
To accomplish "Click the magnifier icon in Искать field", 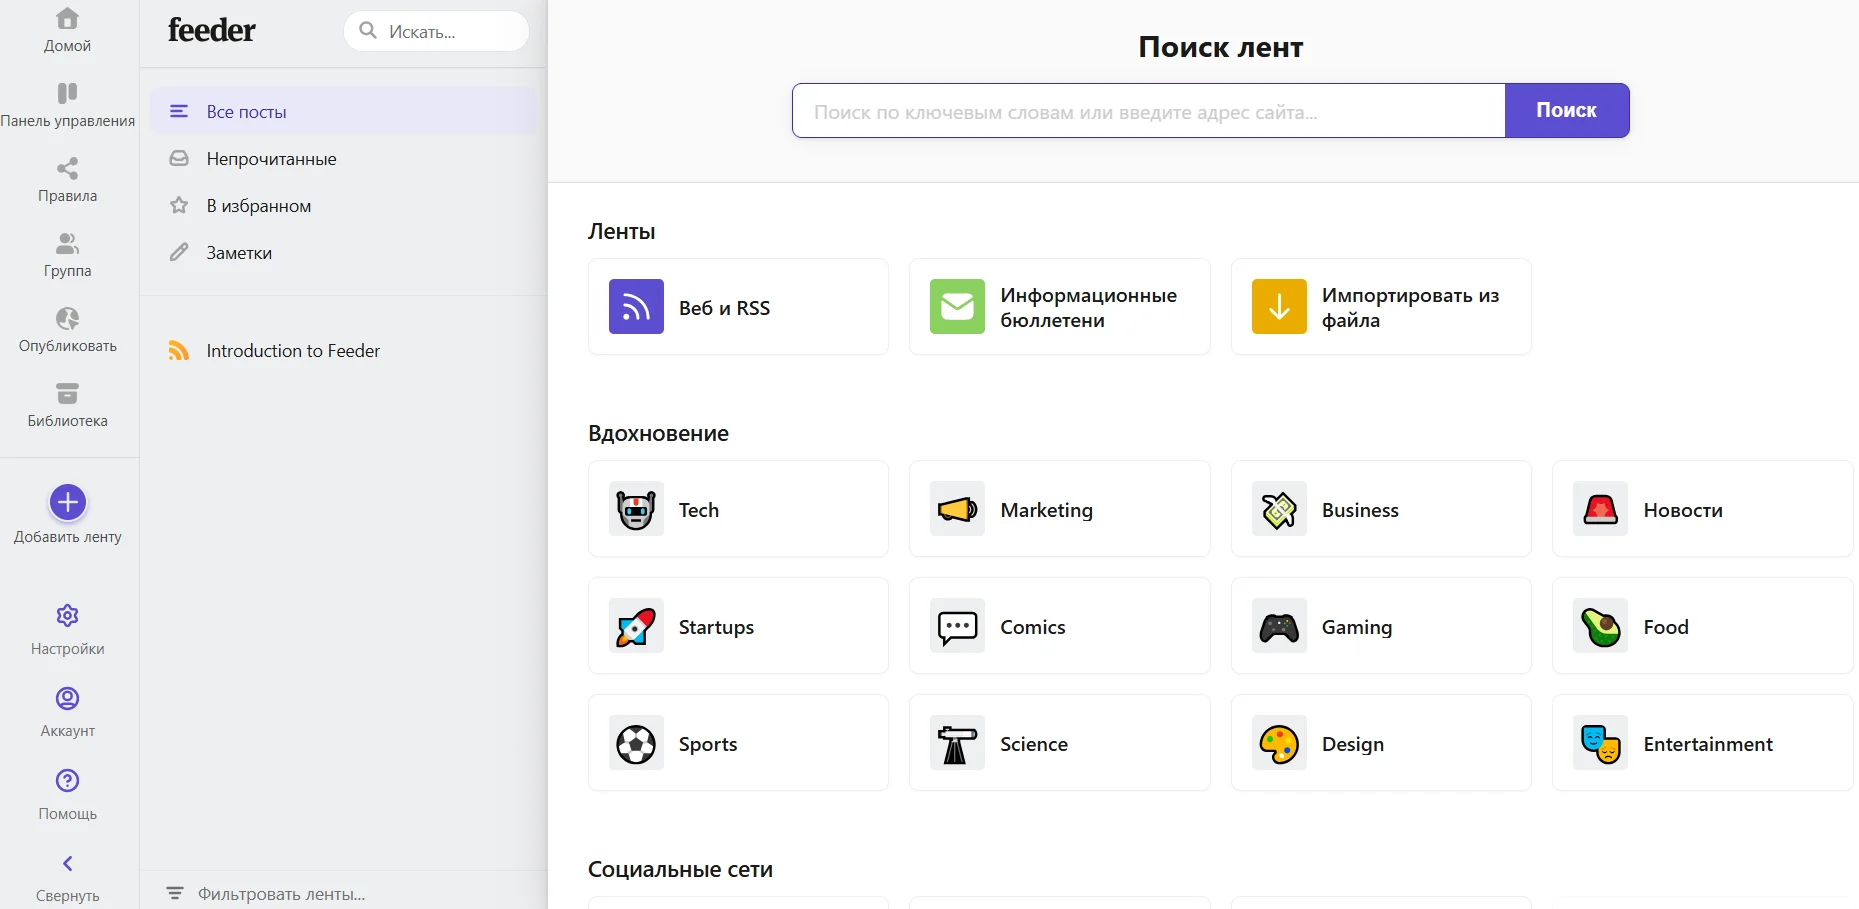I will [x=368, y=31].
